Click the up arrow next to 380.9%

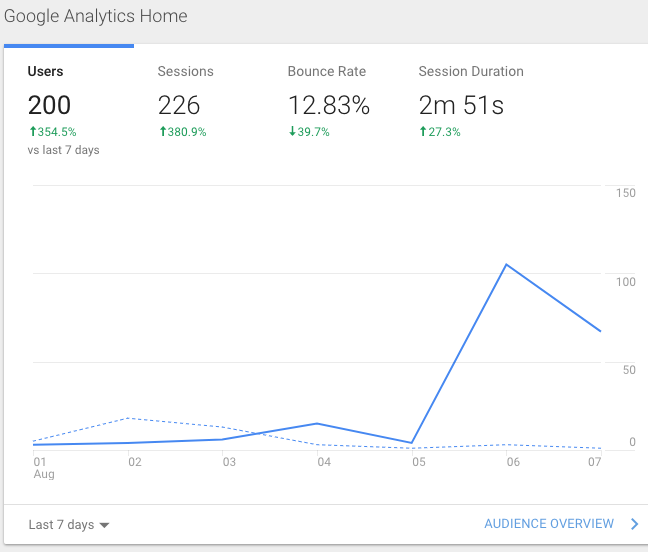click(x=162, y=132)
